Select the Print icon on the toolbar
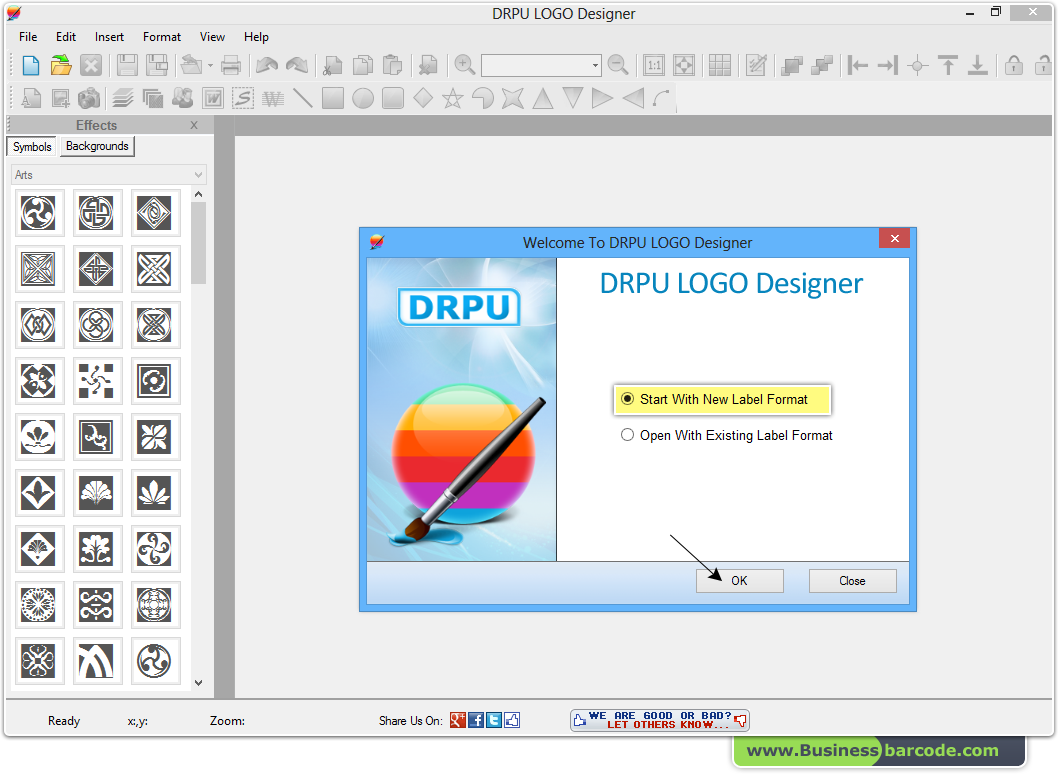1058x774 pixels. (231, 65)
